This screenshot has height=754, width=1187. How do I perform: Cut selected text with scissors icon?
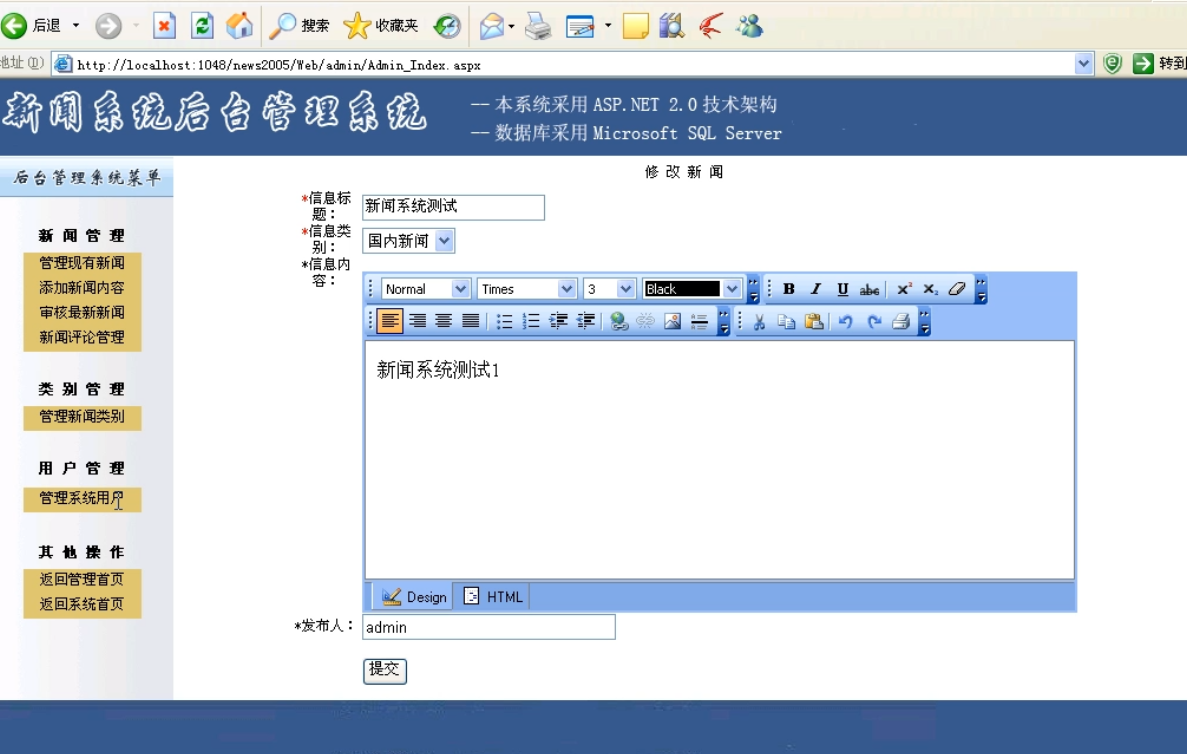(759, 322)
